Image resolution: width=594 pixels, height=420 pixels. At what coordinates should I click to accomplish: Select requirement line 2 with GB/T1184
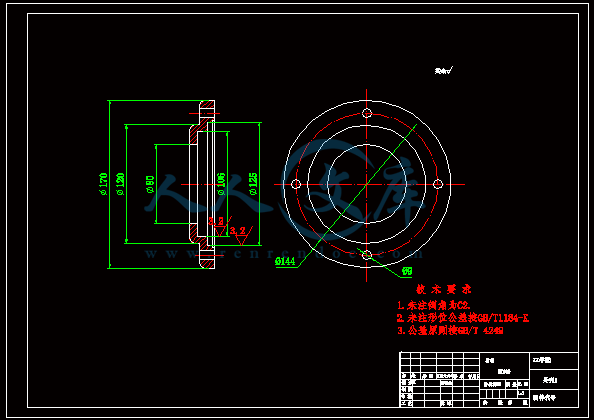[463, 318]
